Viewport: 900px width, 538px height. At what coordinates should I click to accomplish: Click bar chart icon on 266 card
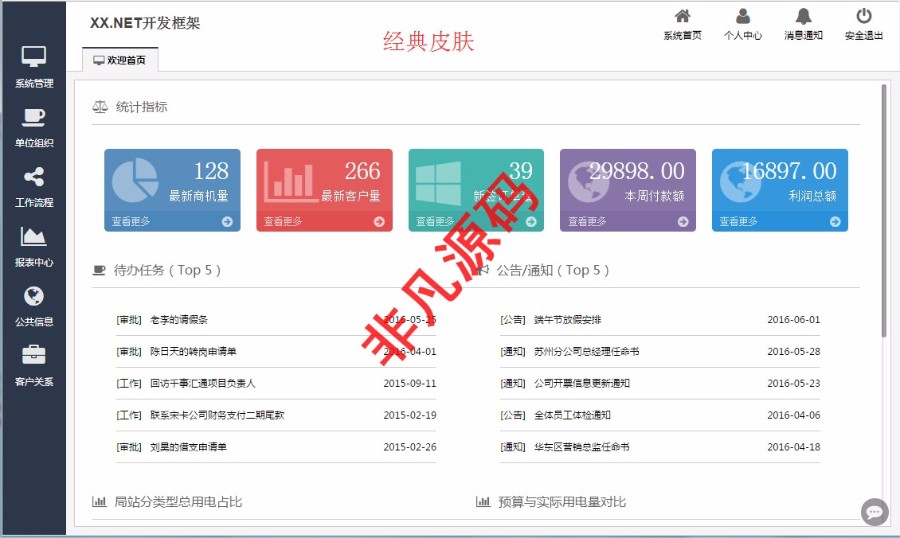pyautogui.click(x=290, y=181)
